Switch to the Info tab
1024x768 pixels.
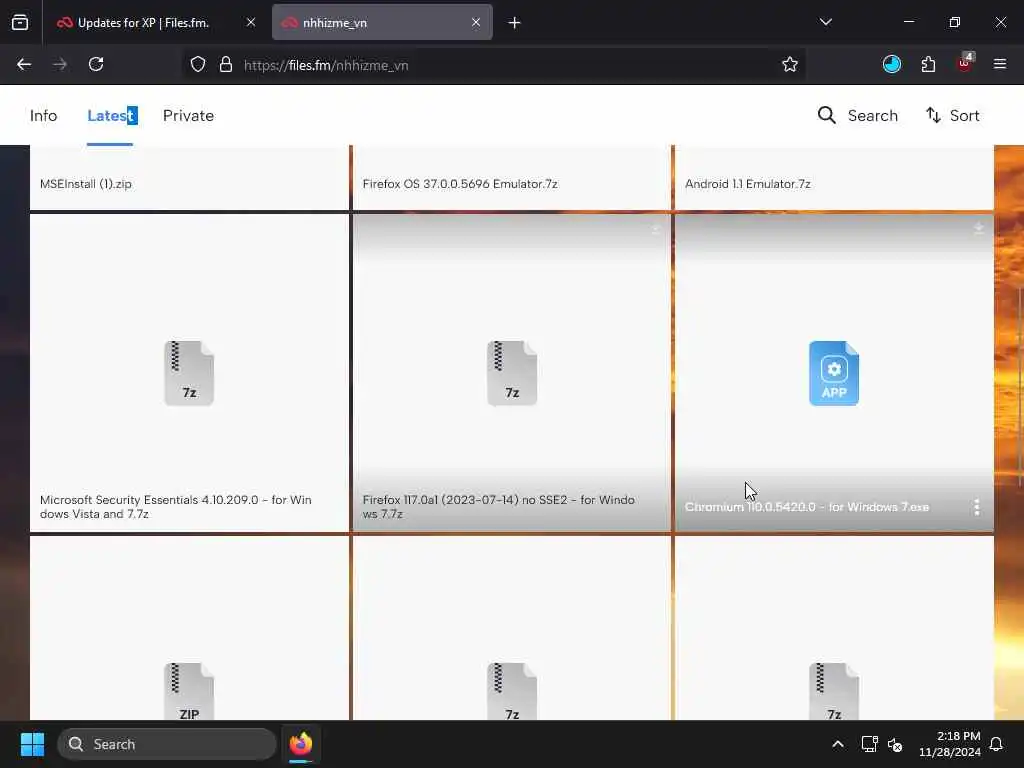43,116
